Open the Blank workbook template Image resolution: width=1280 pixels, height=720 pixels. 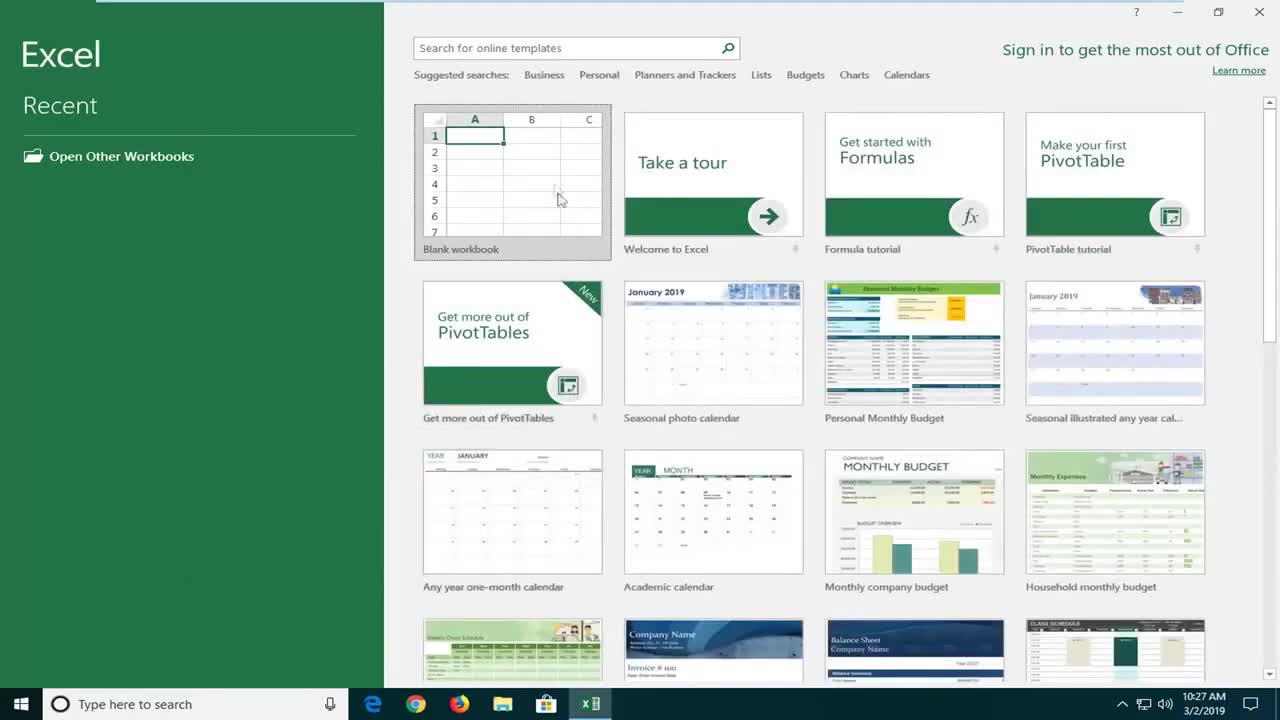pyautogui.click(x=512, y=182)
